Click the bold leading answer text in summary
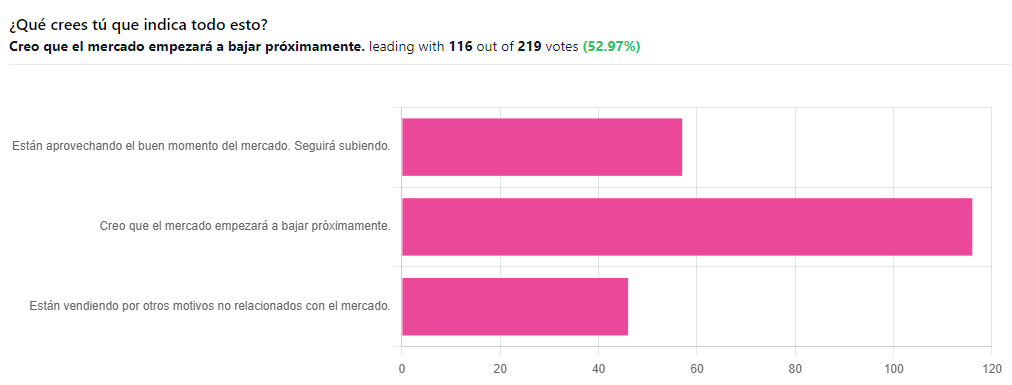The image size is (1012, 385). [x=187, y=46]
